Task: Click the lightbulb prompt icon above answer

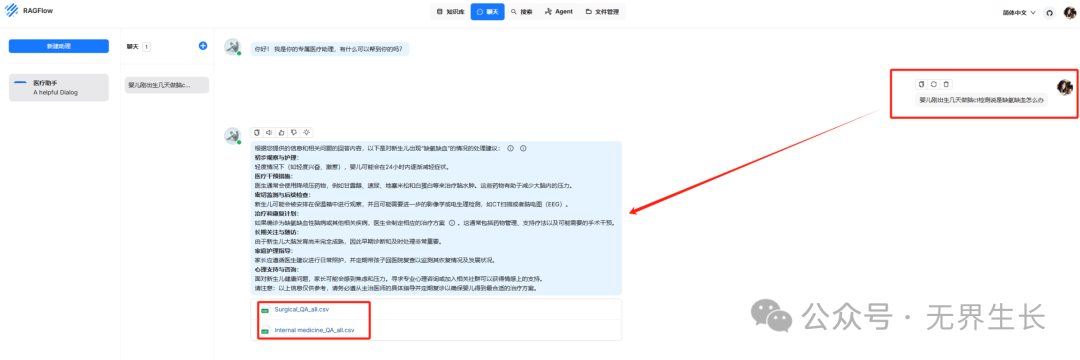Action: [x=307, y=132]
